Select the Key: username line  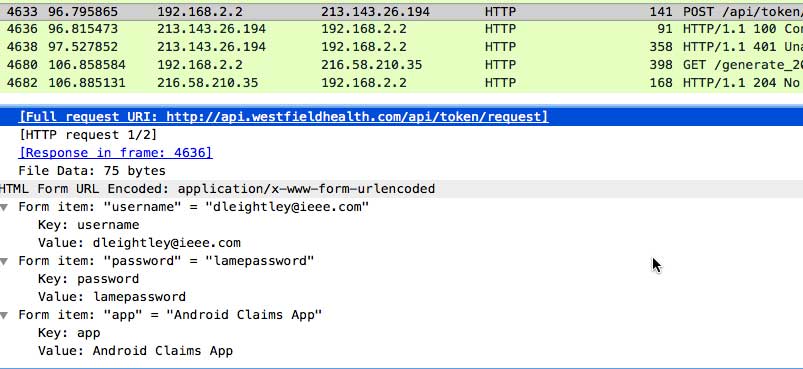click(89, 225)
